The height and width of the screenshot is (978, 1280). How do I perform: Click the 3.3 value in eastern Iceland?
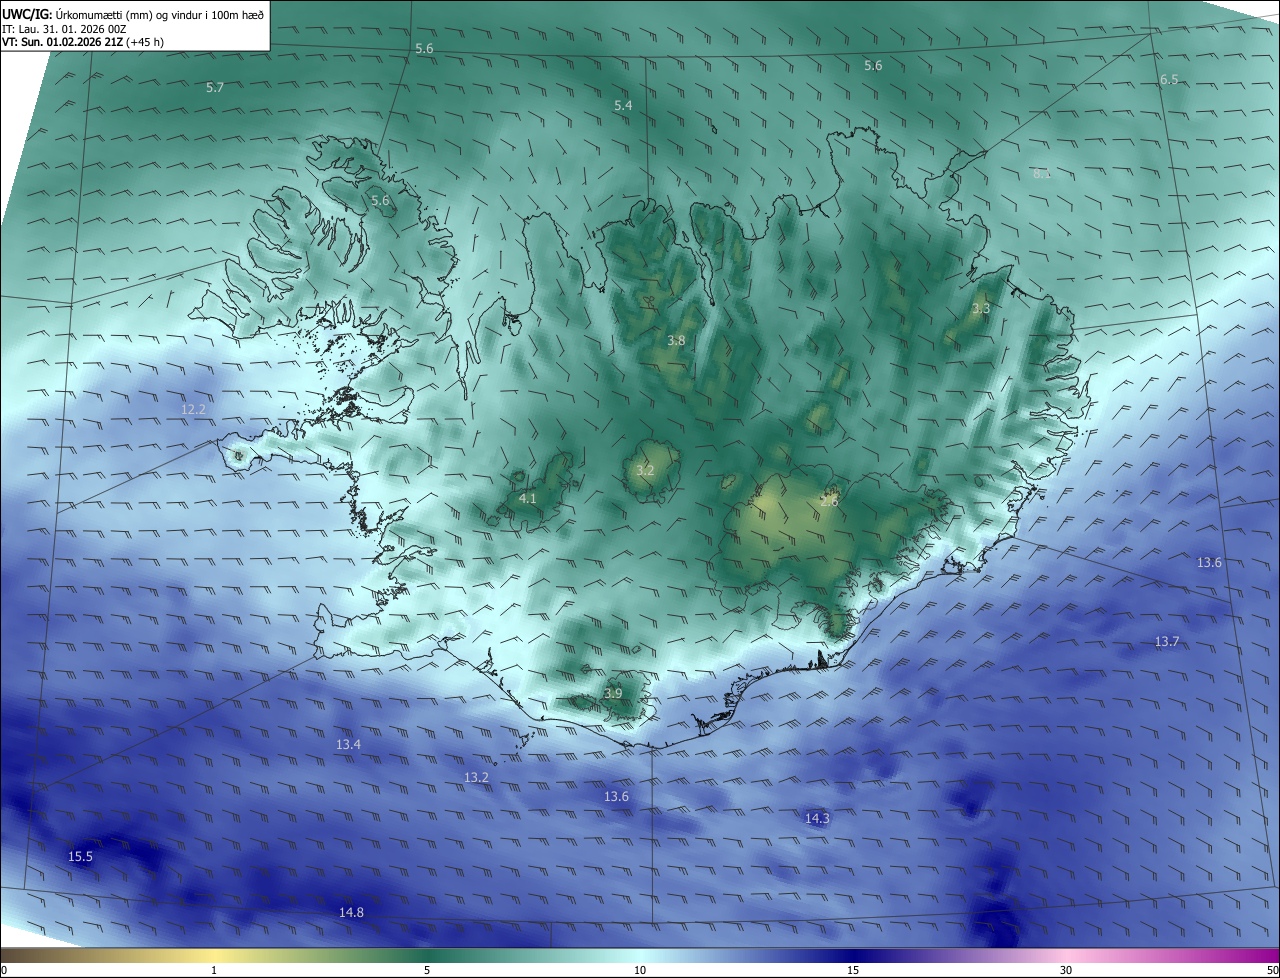[x=981, y=309]
